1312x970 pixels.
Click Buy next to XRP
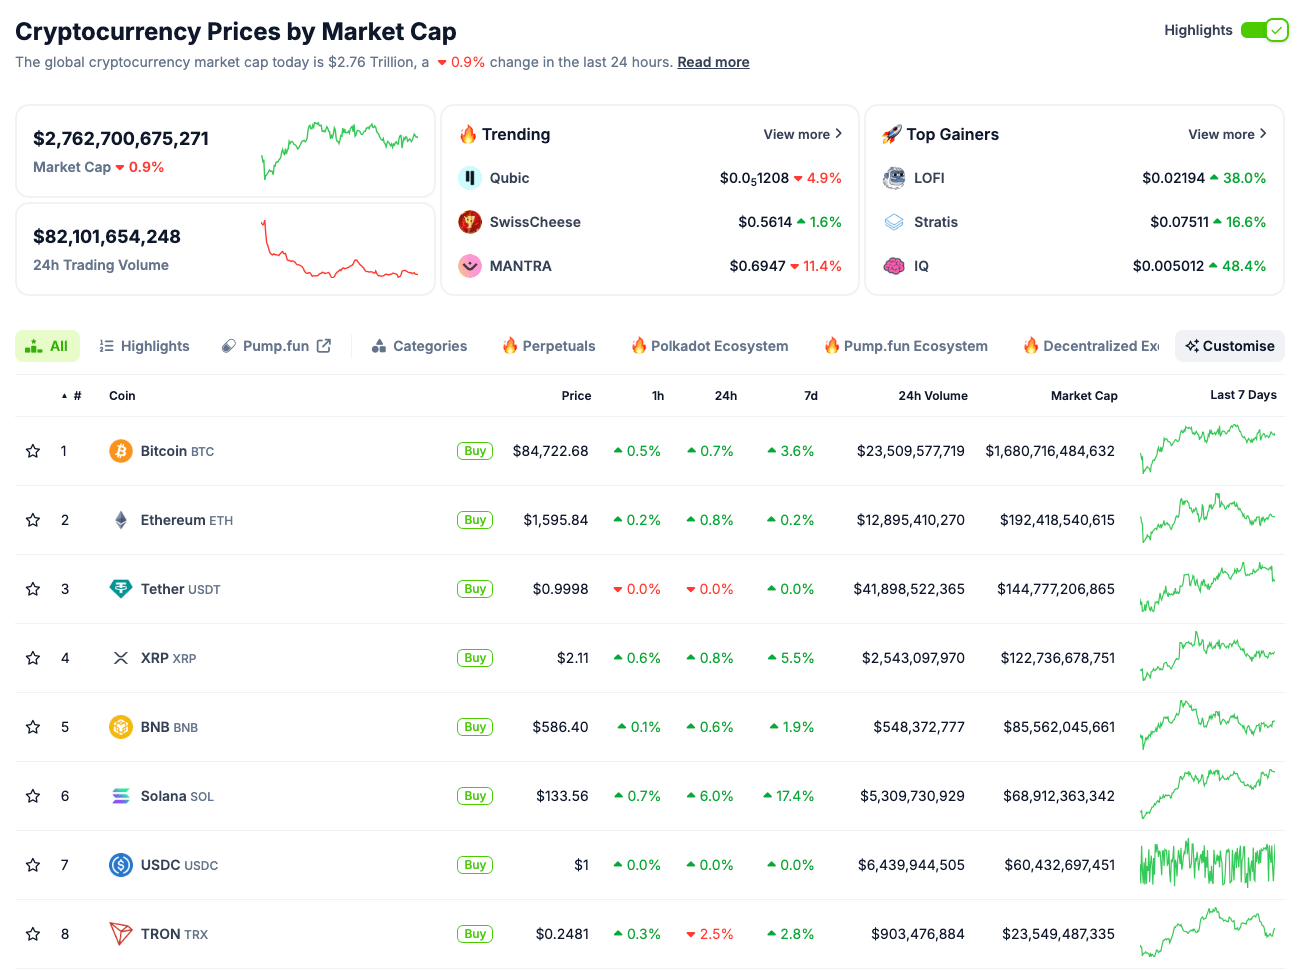pos(474,658)
